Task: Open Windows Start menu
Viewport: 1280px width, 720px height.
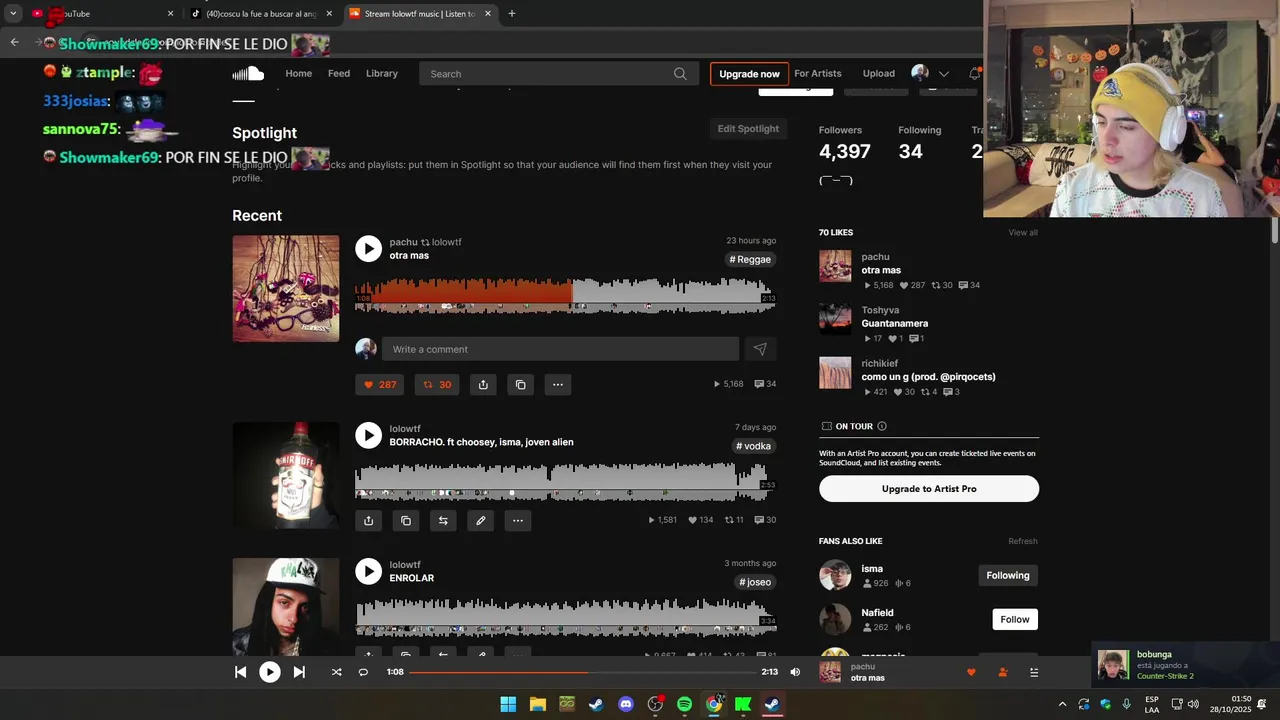Action: tap(508, 704)
